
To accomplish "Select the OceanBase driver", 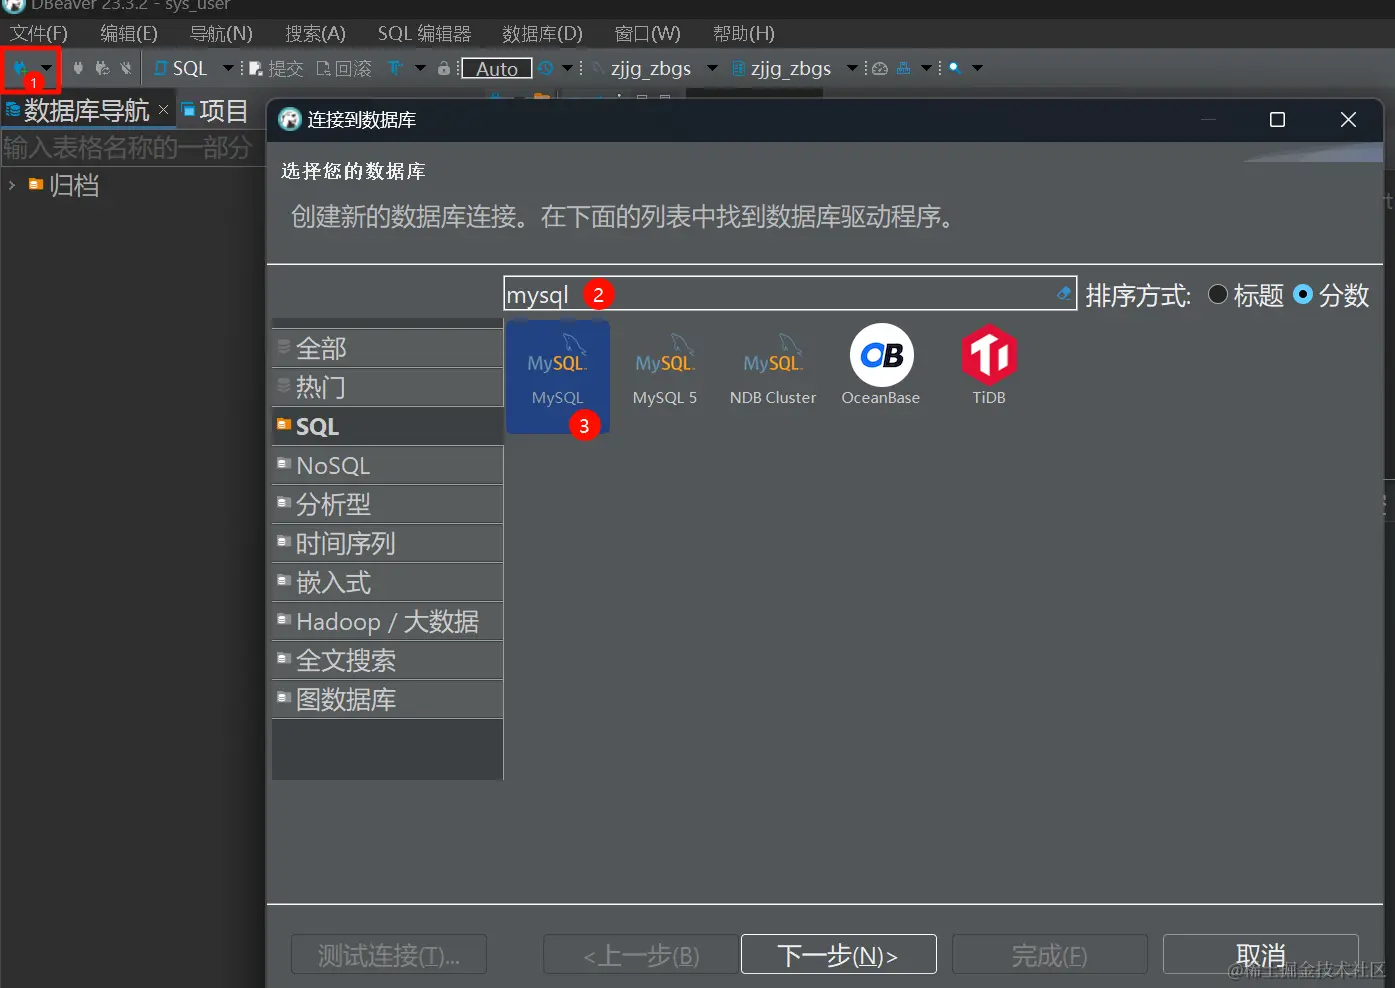I will tap(880, 365).
